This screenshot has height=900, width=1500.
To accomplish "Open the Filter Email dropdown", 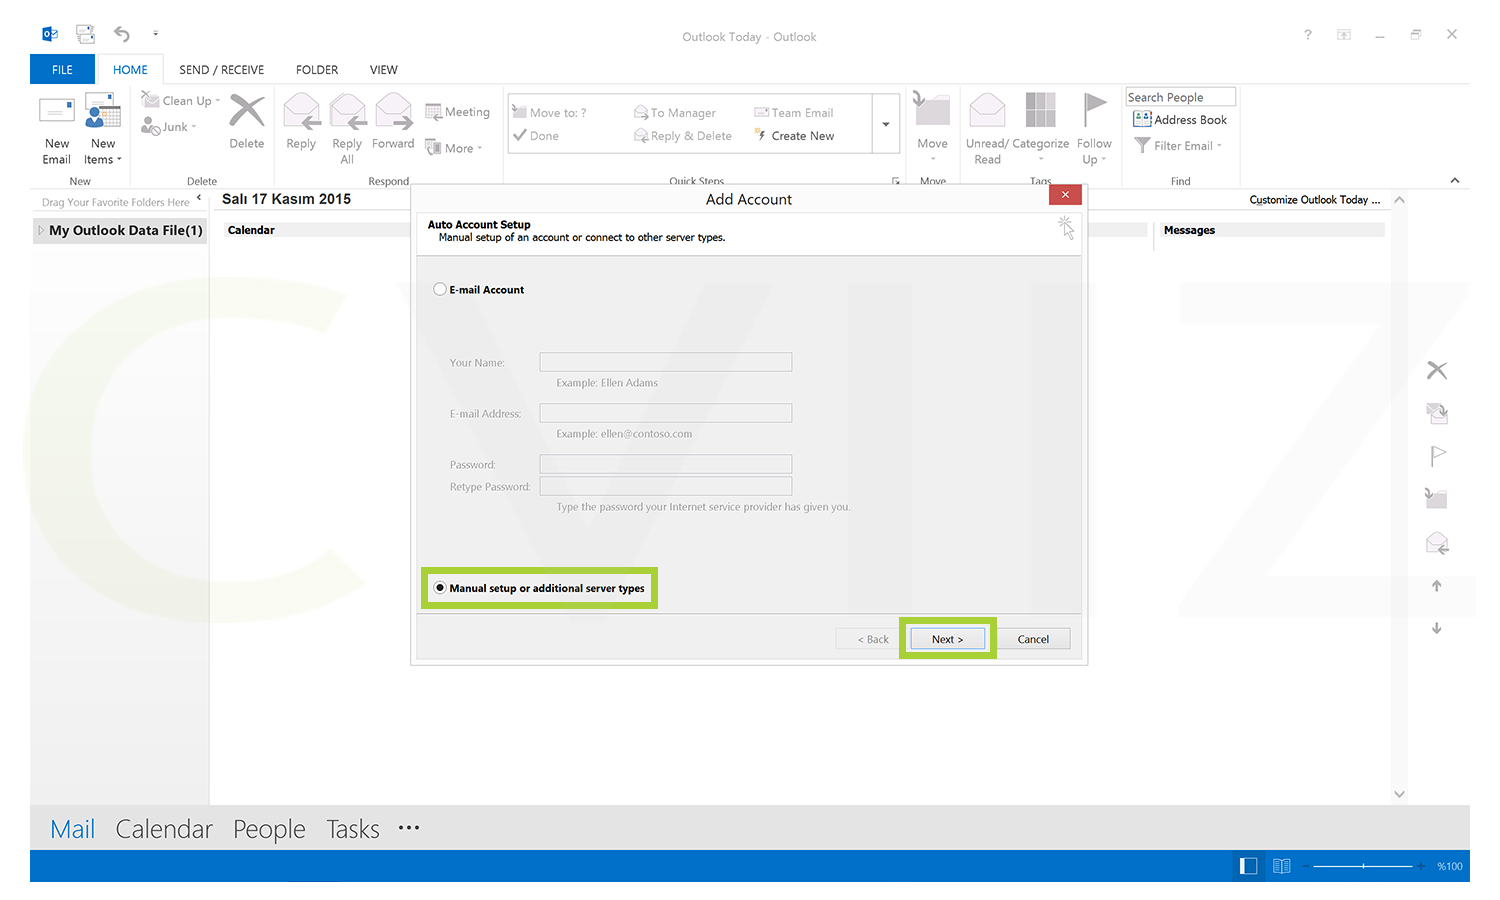I will [x=1178, y=145].
